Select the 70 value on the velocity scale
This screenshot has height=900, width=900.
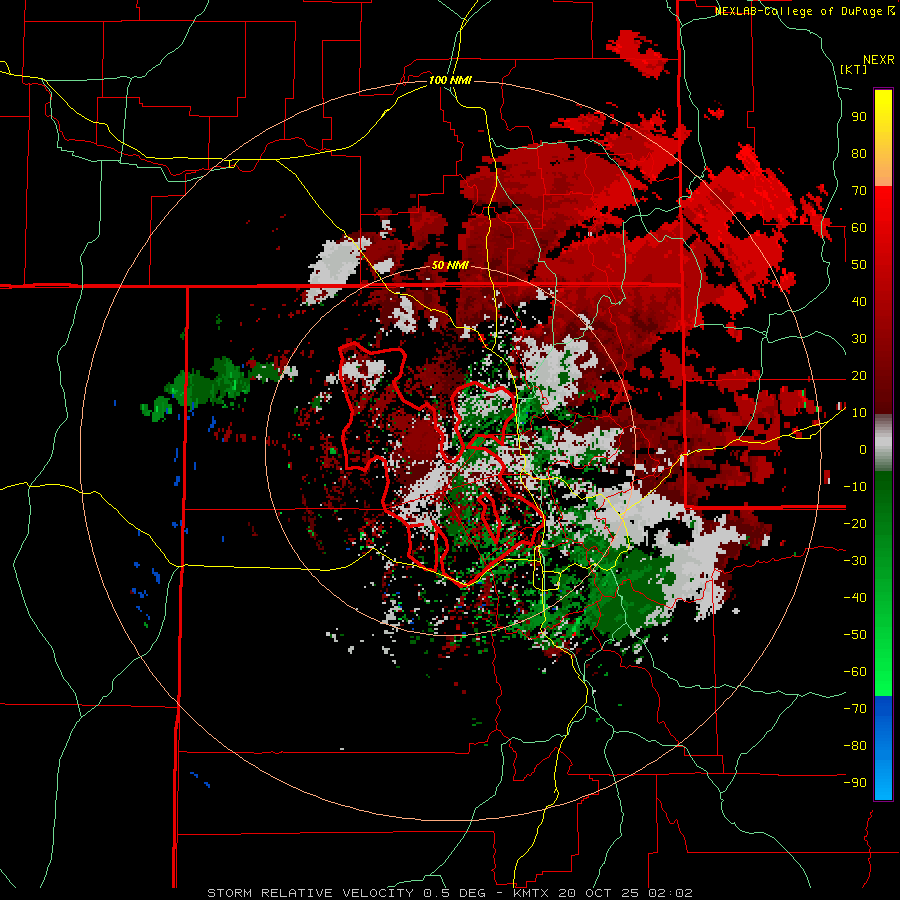[x=859, y=191]
